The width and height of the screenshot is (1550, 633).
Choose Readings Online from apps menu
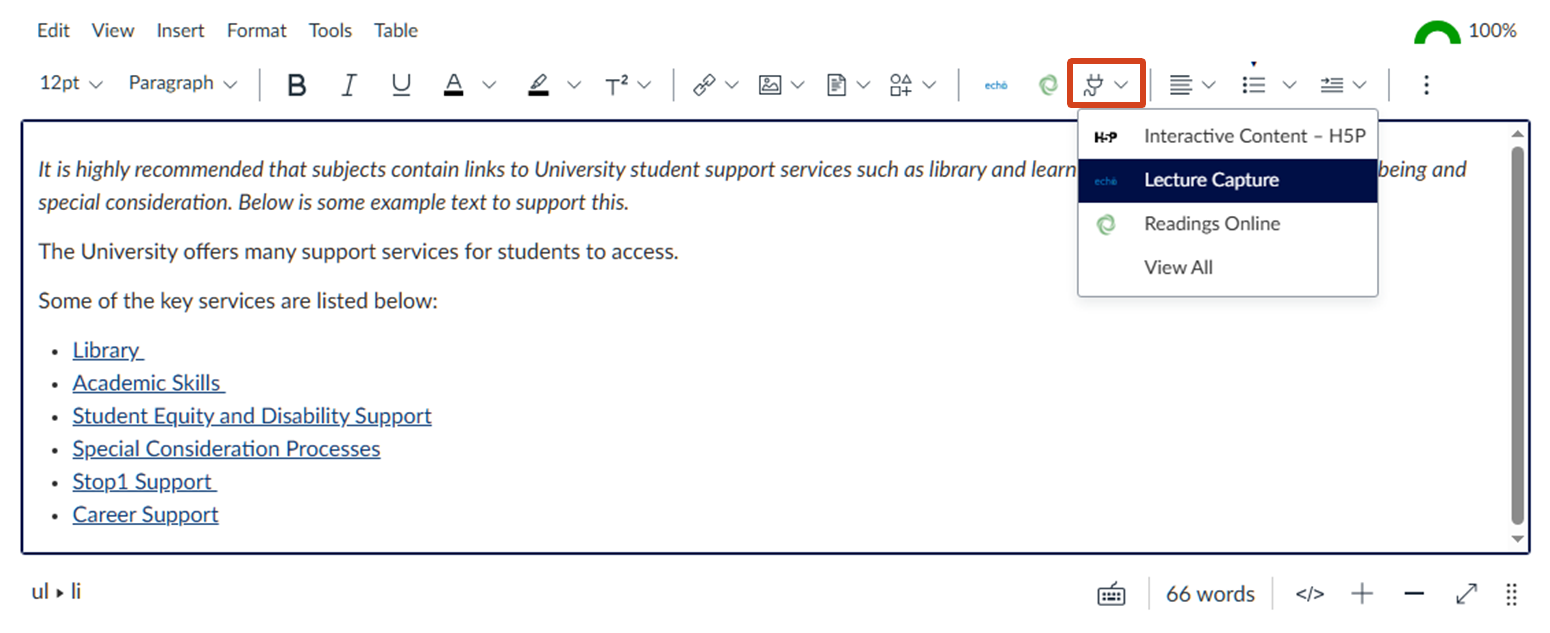click(x=1228, y=224)
